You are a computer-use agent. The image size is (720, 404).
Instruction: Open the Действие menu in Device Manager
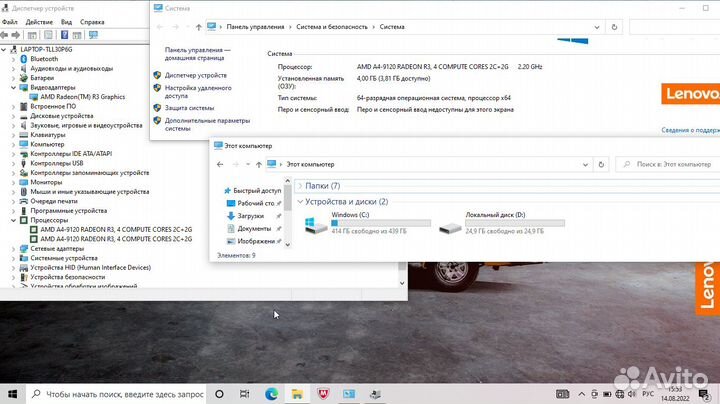(x=39, y=22)
